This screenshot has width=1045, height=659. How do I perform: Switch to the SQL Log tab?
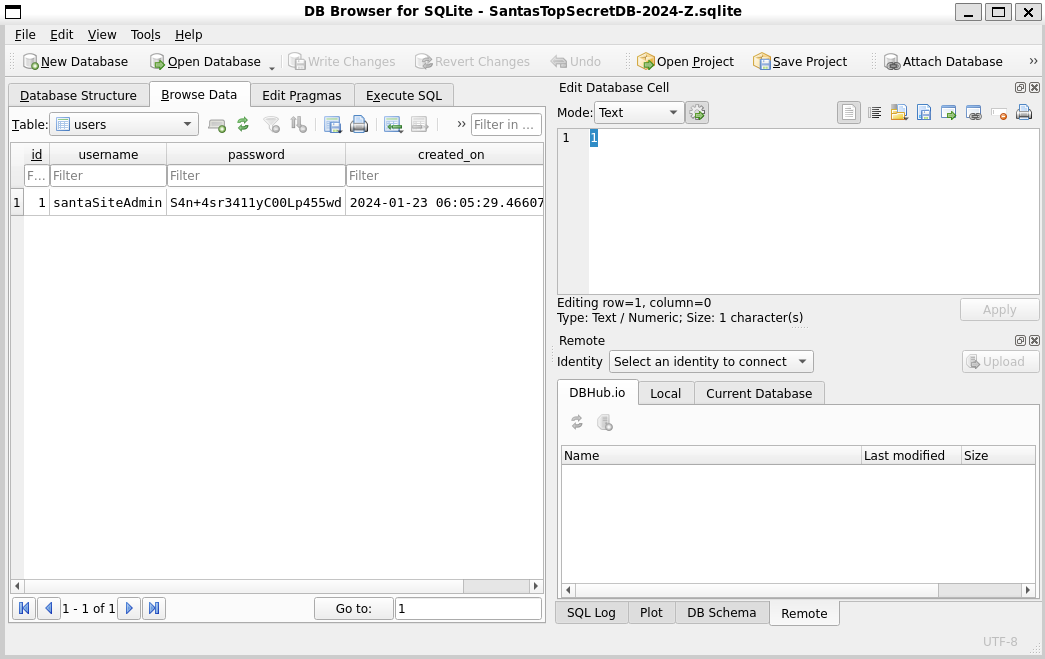pyautogui.click(x=591, y=612)
